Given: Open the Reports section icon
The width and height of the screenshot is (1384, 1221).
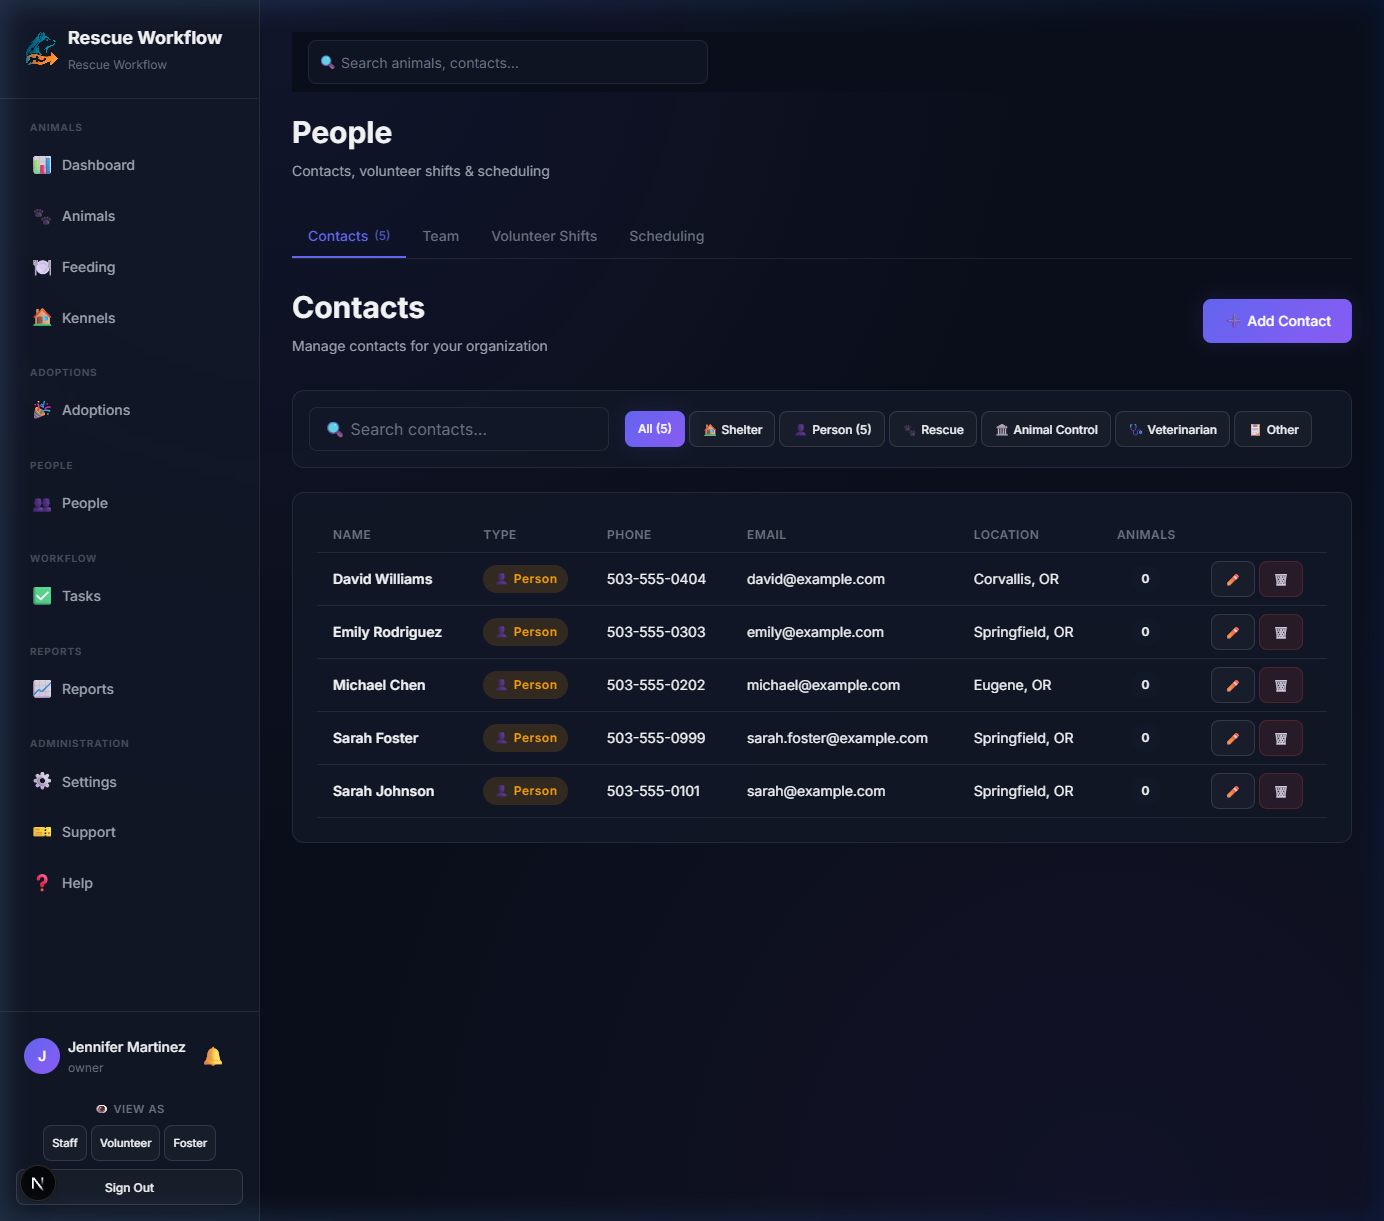Looking at the screenshot, I should coord(42,689).
